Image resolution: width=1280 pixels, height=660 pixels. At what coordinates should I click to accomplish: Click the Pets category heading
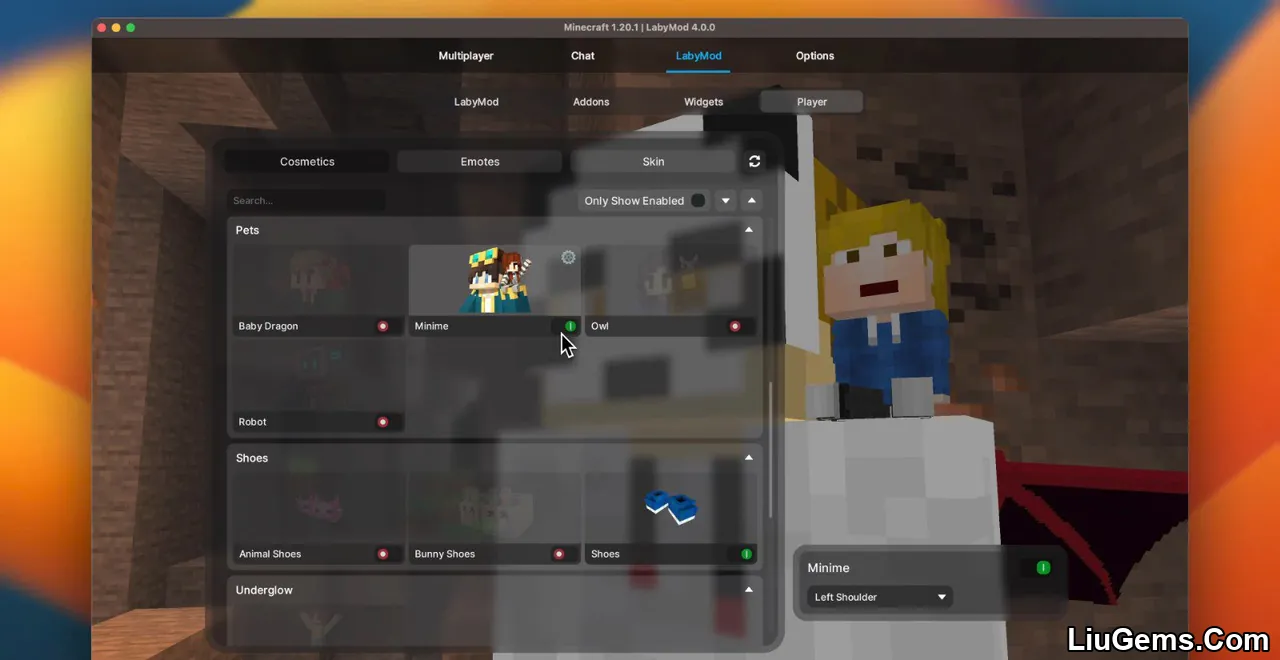tap(247, 230)
